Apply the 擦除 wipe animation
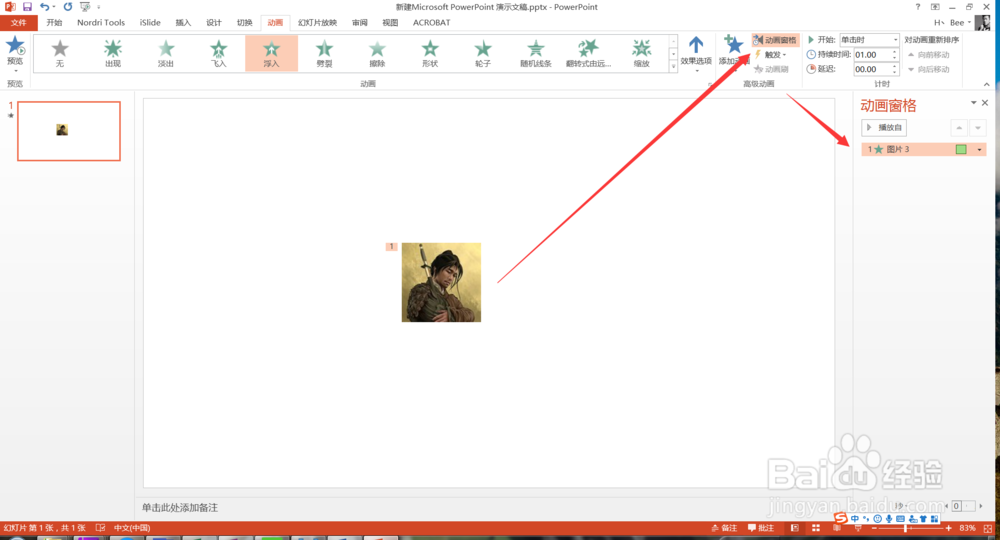This screenshot has width=1000, height=540. tap(378, 53)
